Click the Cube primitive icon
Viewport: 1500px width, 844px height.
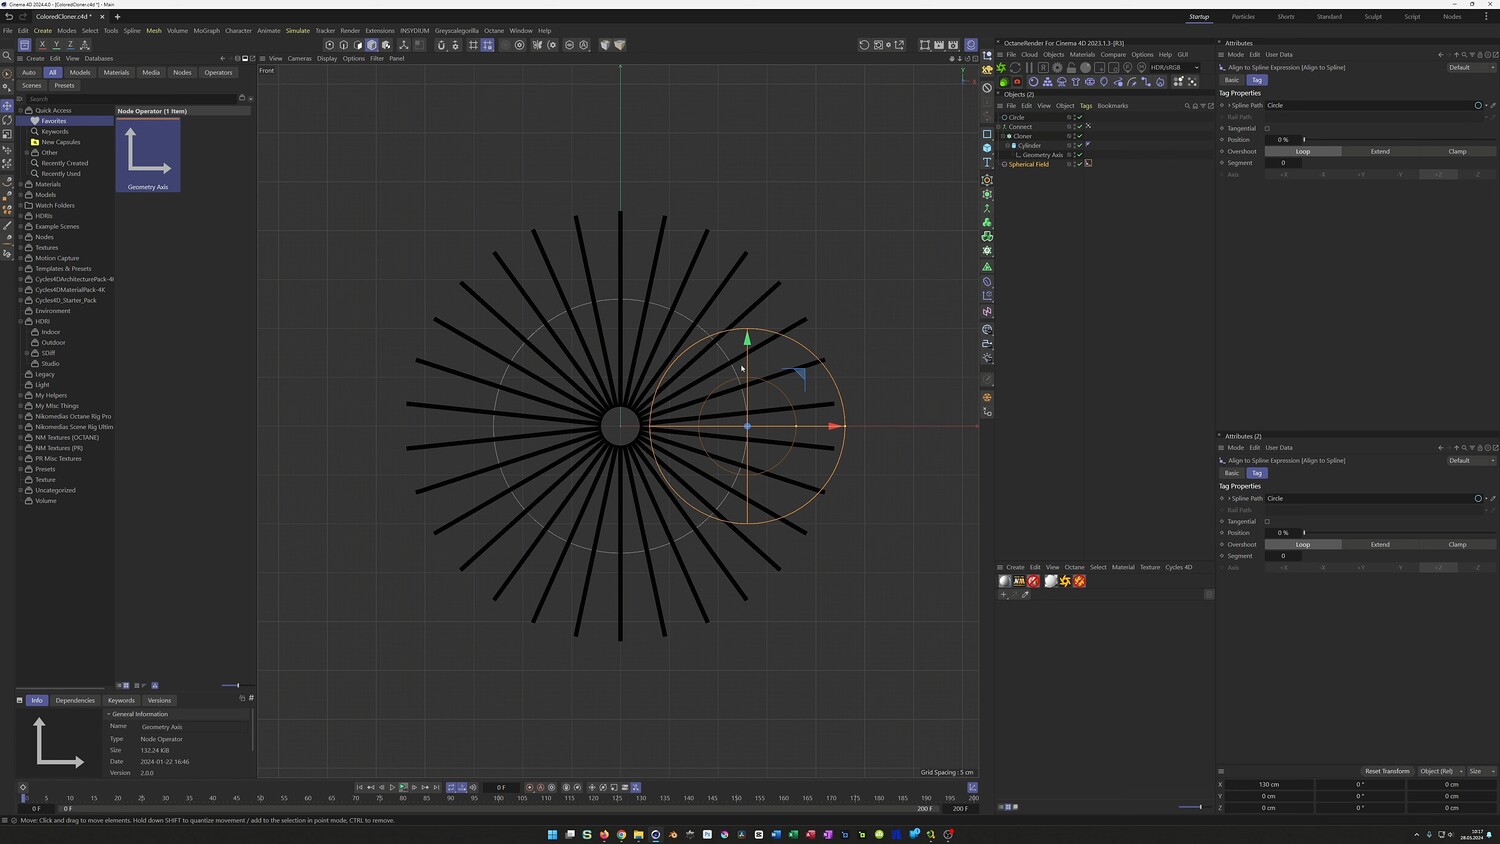pos(987,148)
